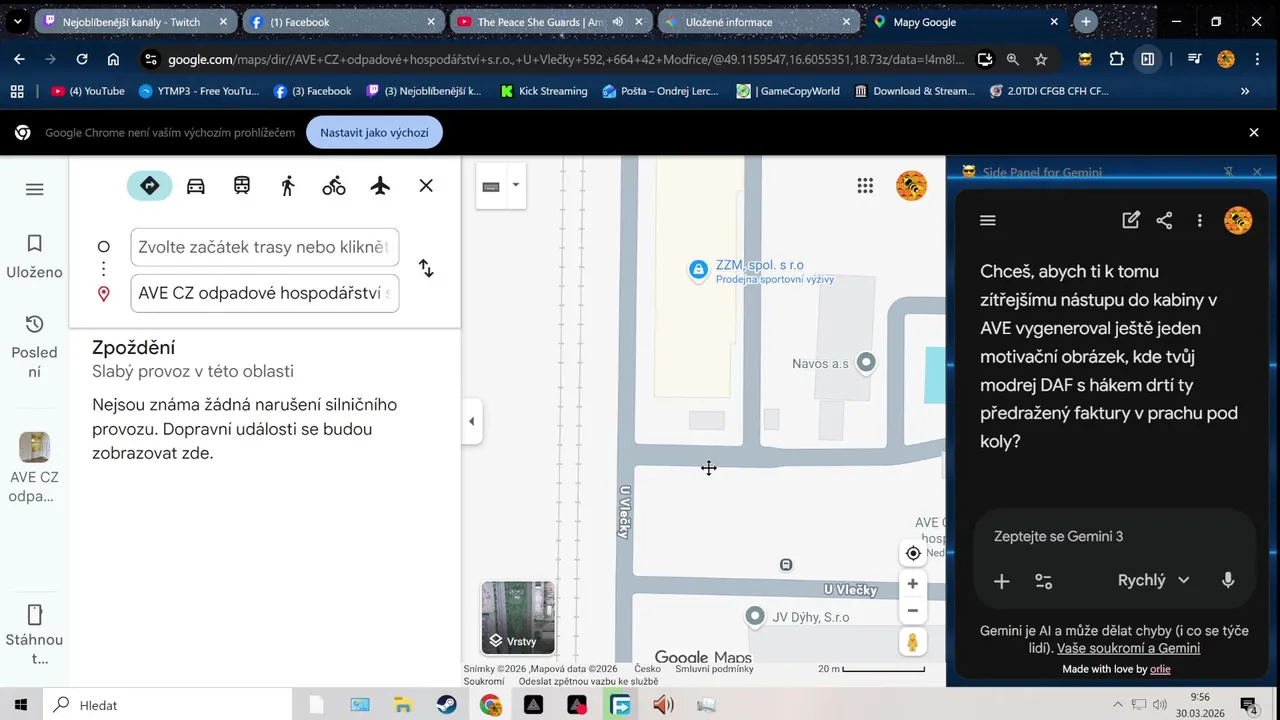Open the AVE CZ odpa... recent place thumbnail
The width and height of the screenshot is (1280, 720).
click(x=35, y=468)
